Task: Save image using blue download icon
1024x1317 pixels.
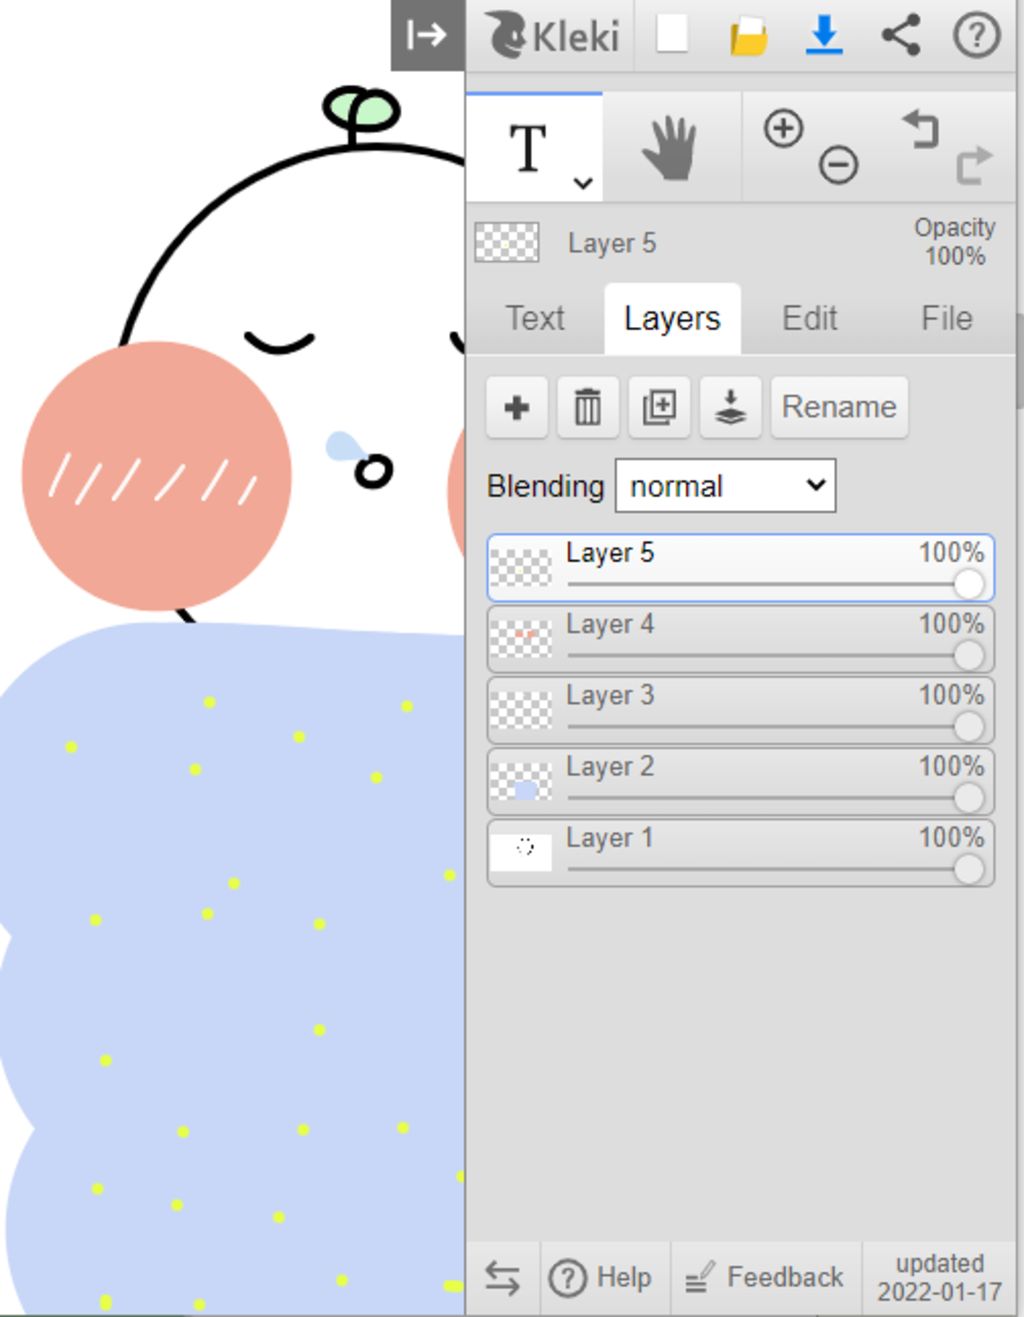Action: point(824,35)
